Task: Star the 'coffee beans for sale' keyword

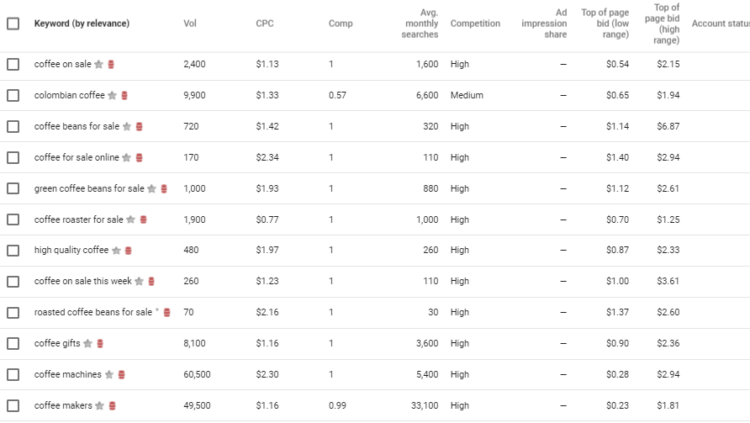Action: [x=127, y=127]
